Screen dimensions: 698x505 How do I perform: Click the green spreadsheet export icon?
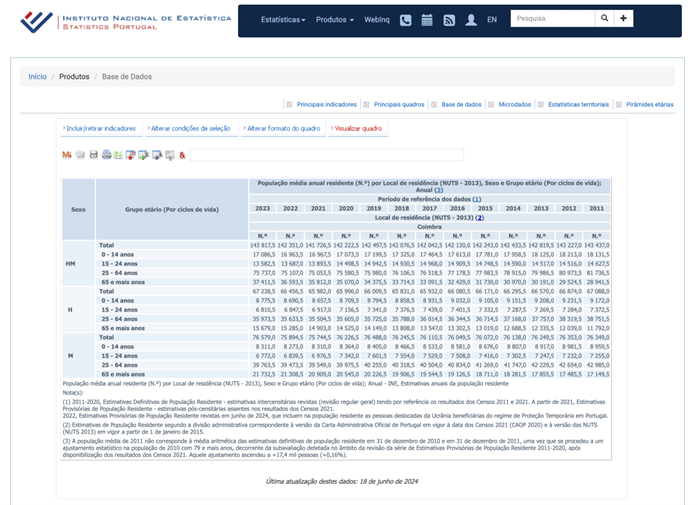pyautogui.click(x=118, y=155)
